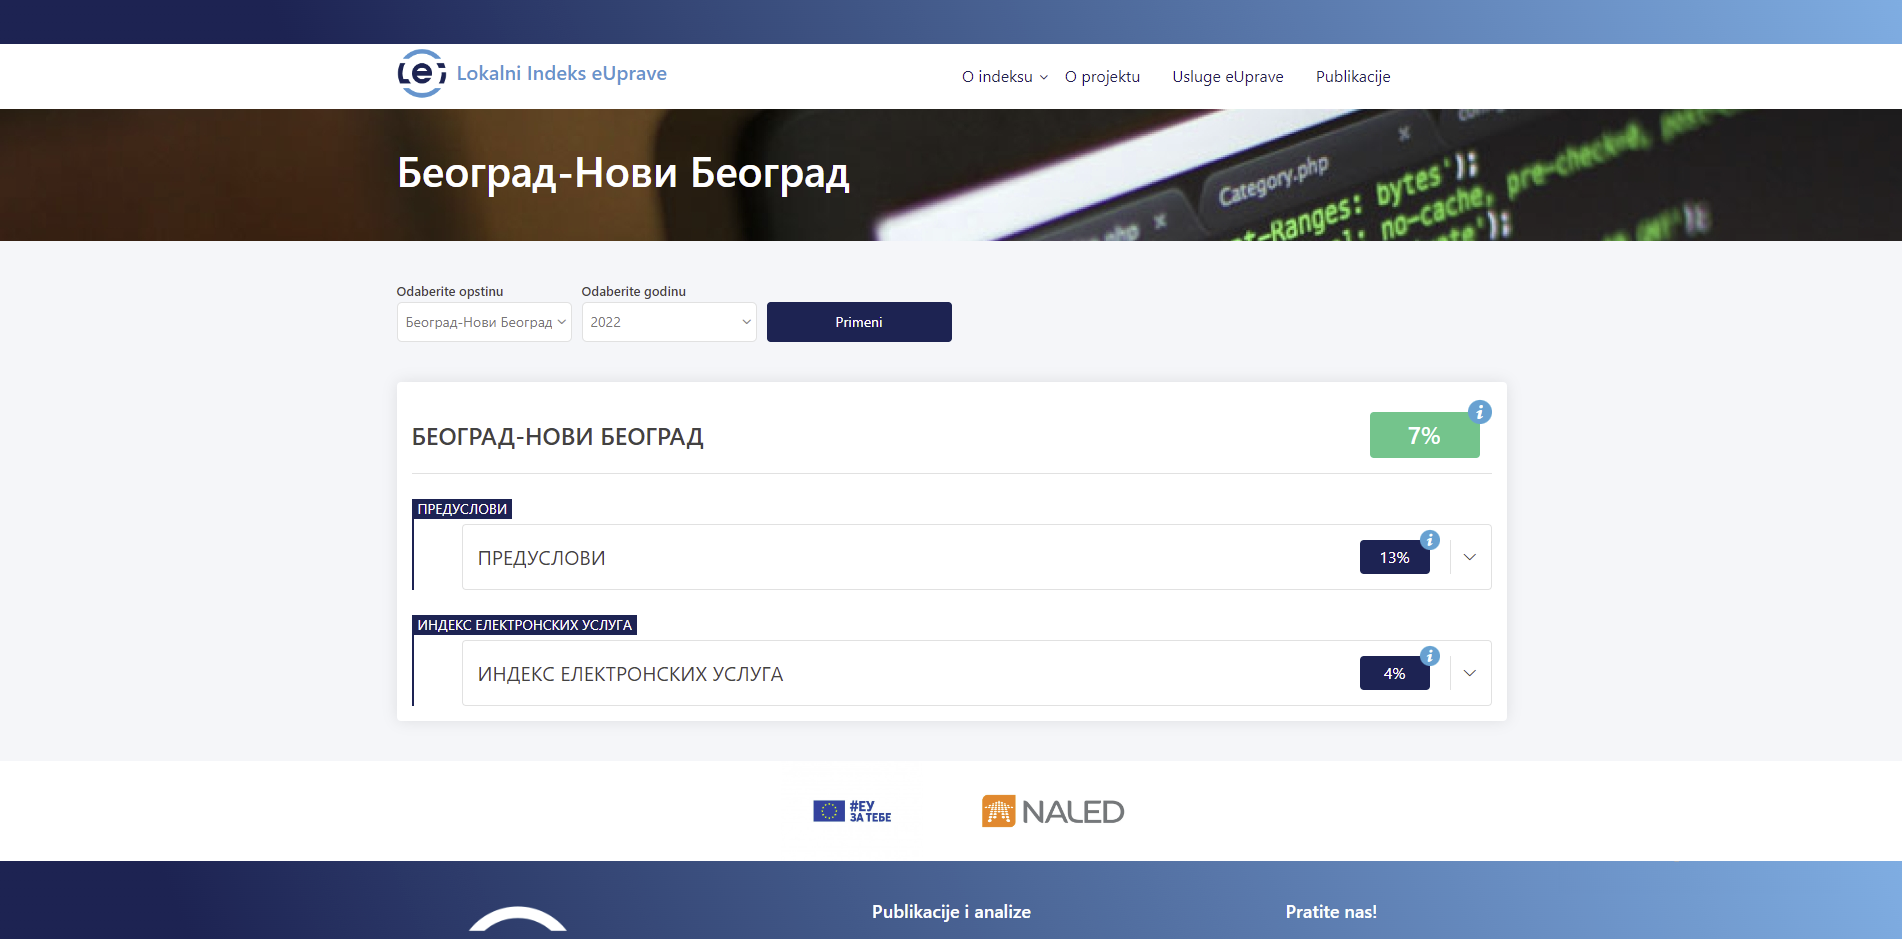Viewport: 1902px width, 939px height.
Task: Click the 13% score badge
Action: pos(1394,557)
